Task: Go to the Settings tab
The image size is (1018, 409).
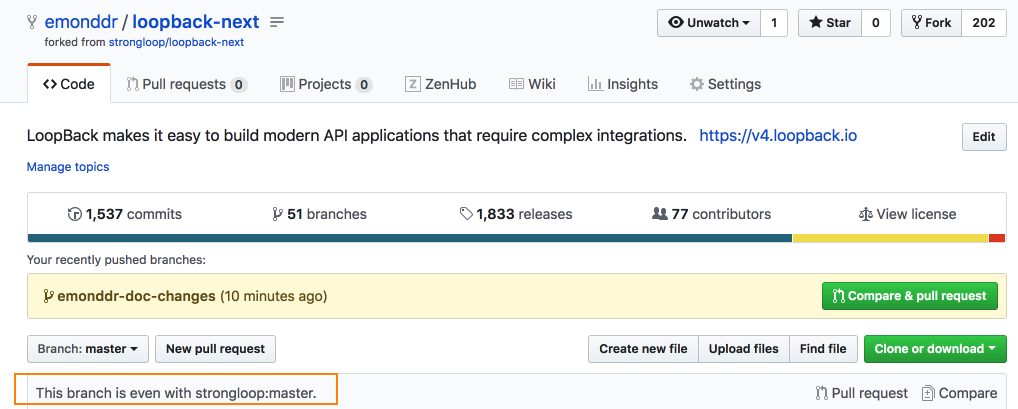Action: tap(725, 84)
